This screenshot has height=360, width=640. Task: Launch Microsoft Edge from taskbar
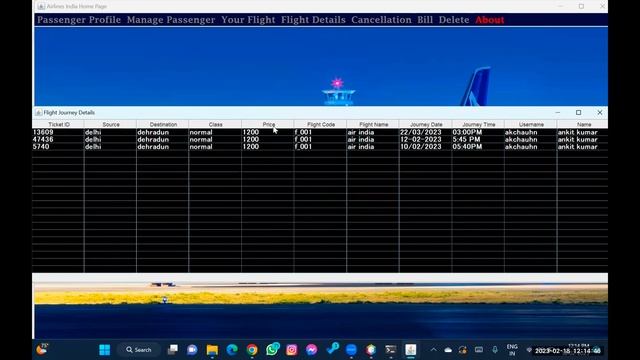click(x=232, y=350)
